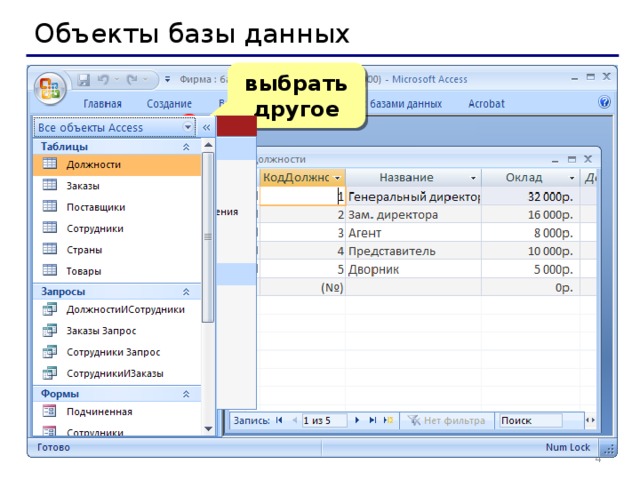Click the navigation pane scrollbar thumb

tap(208, 237)
